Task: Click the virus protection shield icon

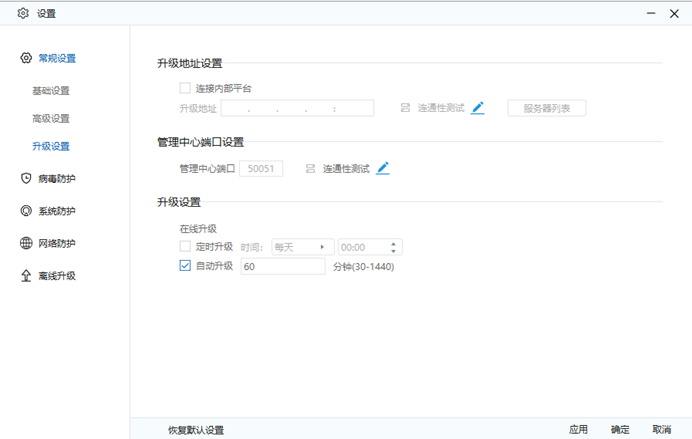Action: click(x=26, y=178)
